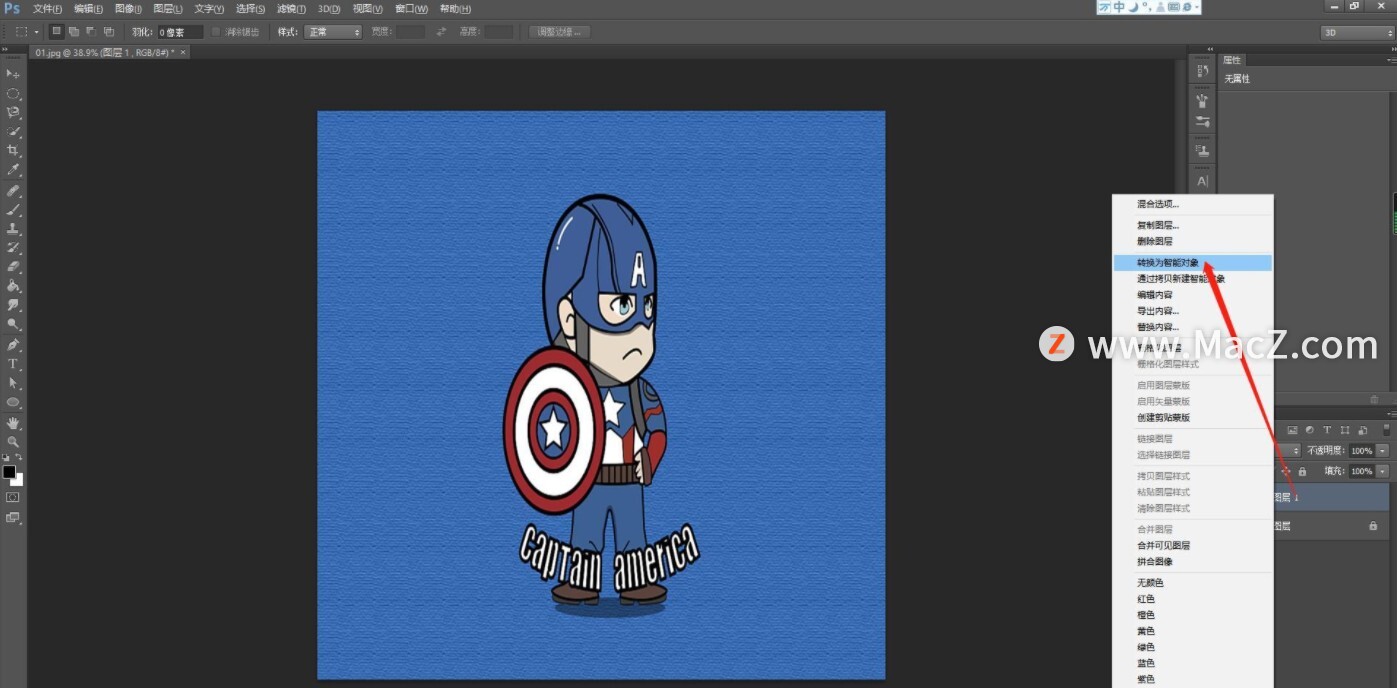Switch to the 01.jpg document tab
This screenshot has width=1397, height=688.
point(104,52)
